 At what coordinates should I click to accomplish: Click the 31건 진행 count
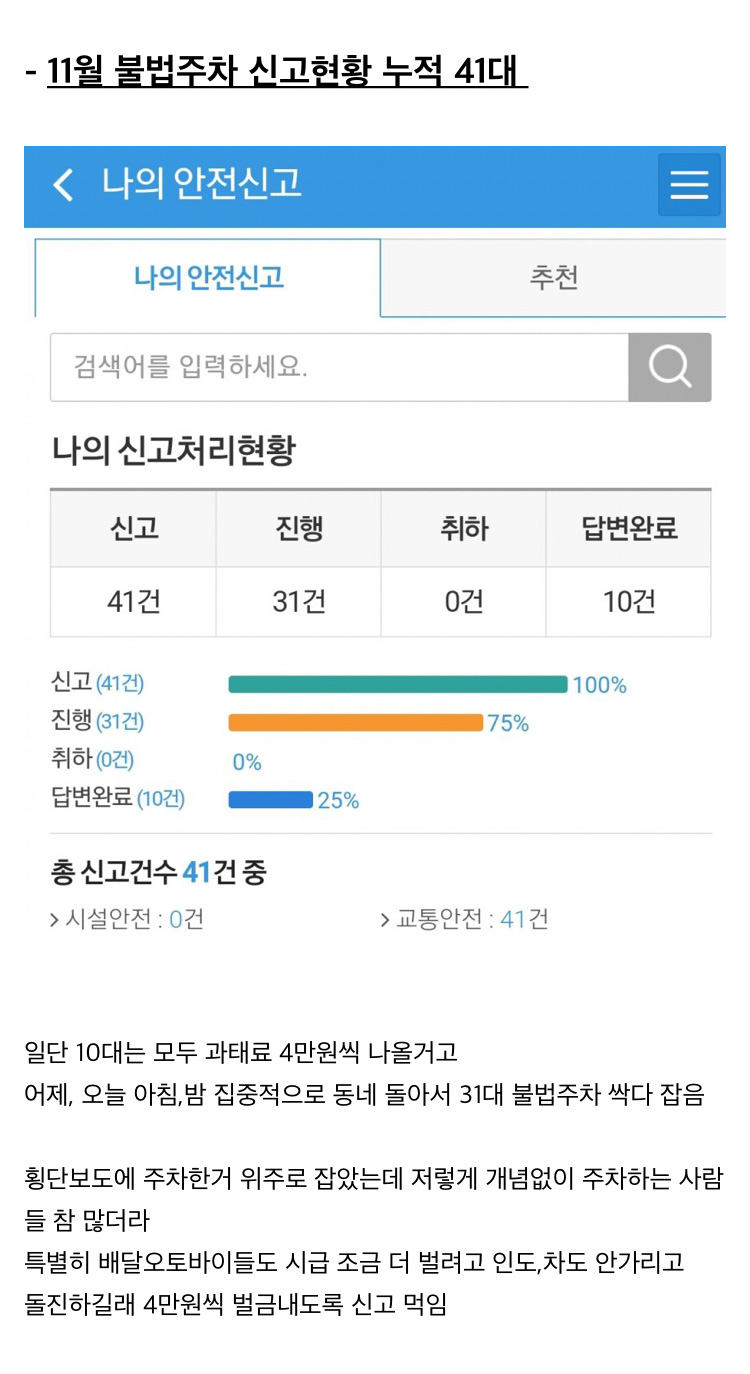(x=297, y=601)
